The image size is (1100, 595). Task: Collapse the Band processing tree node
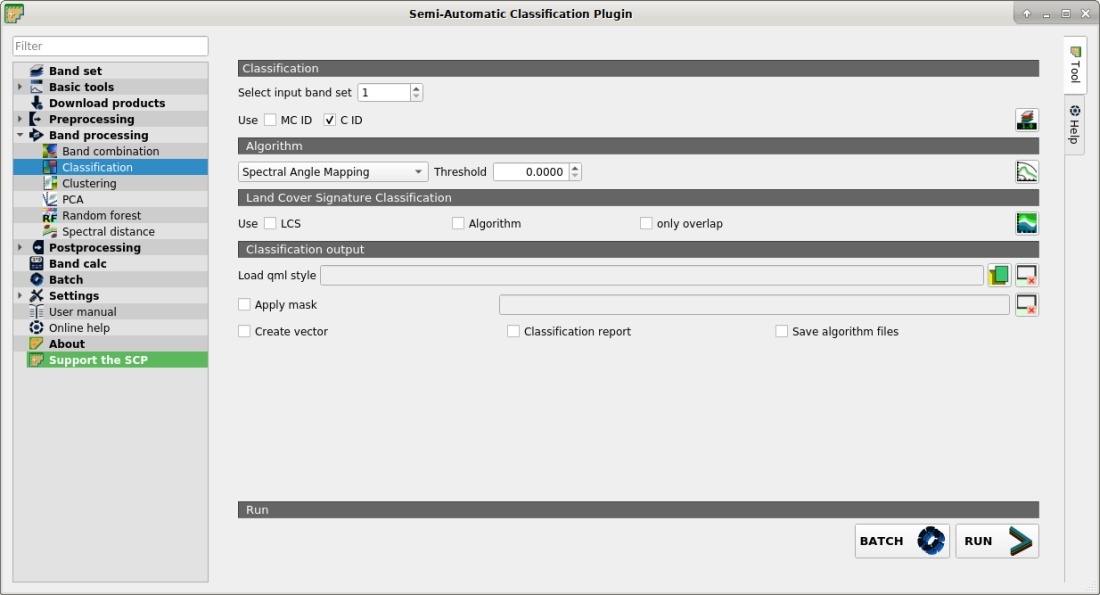point(20,135)
